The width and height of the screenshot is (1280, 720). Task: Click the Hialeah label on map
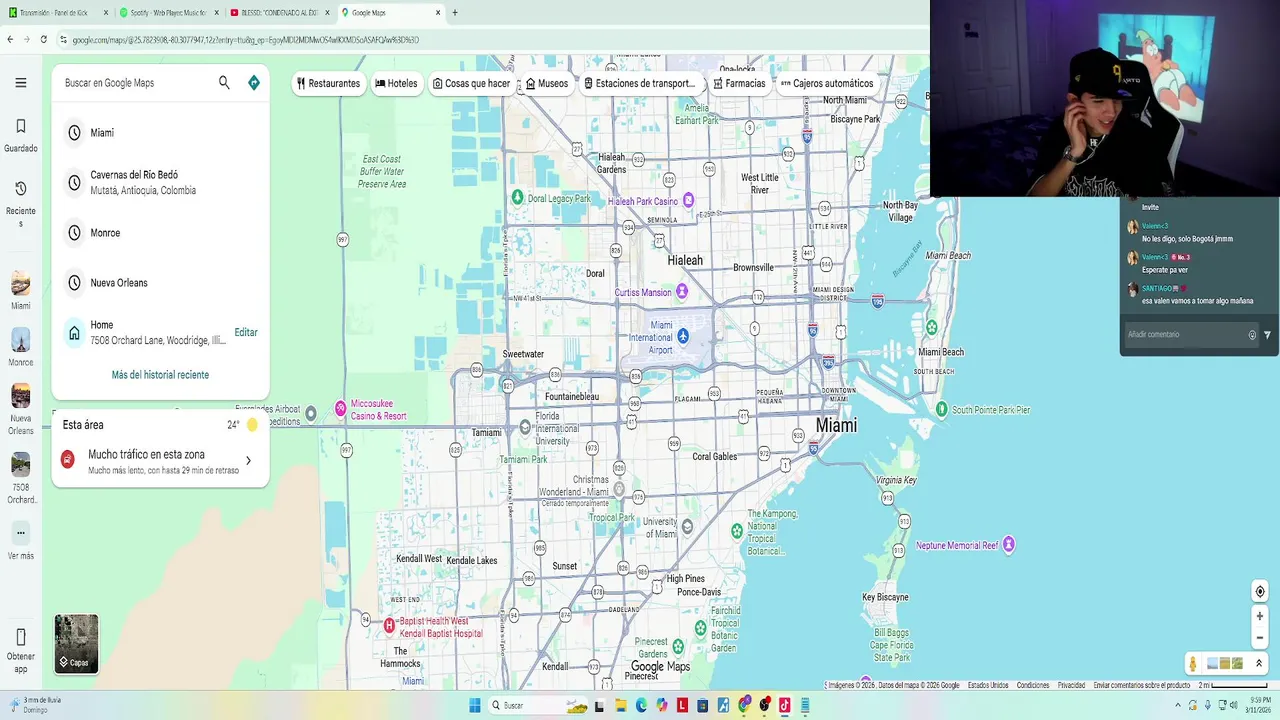coord(685,261)
